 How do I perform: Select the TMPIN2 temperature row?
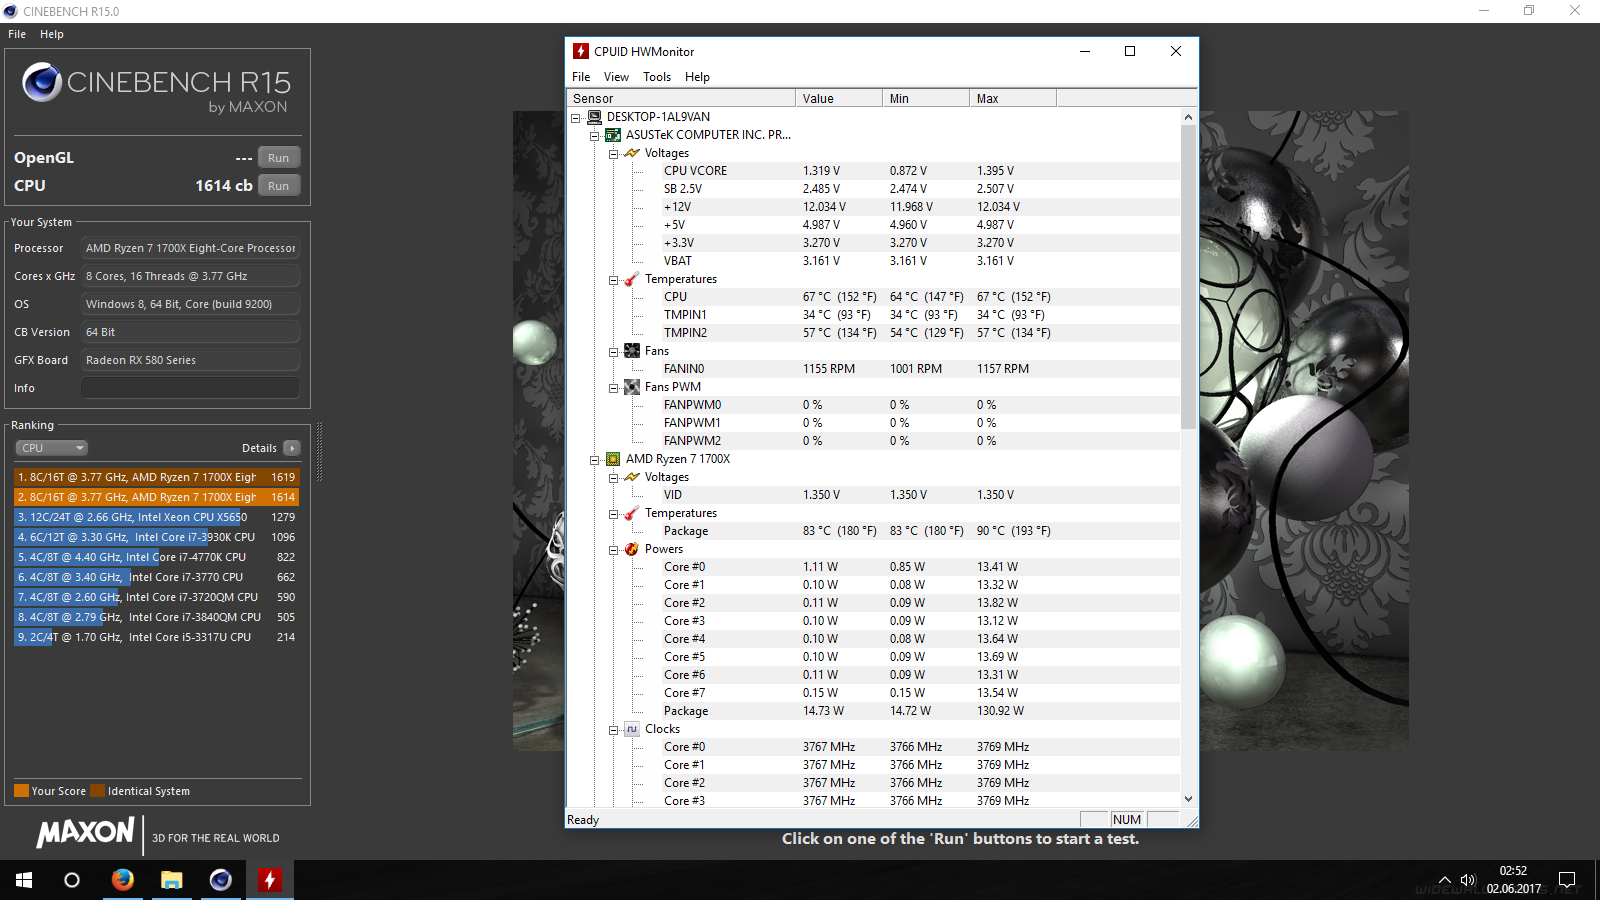(x=873, y=333)
